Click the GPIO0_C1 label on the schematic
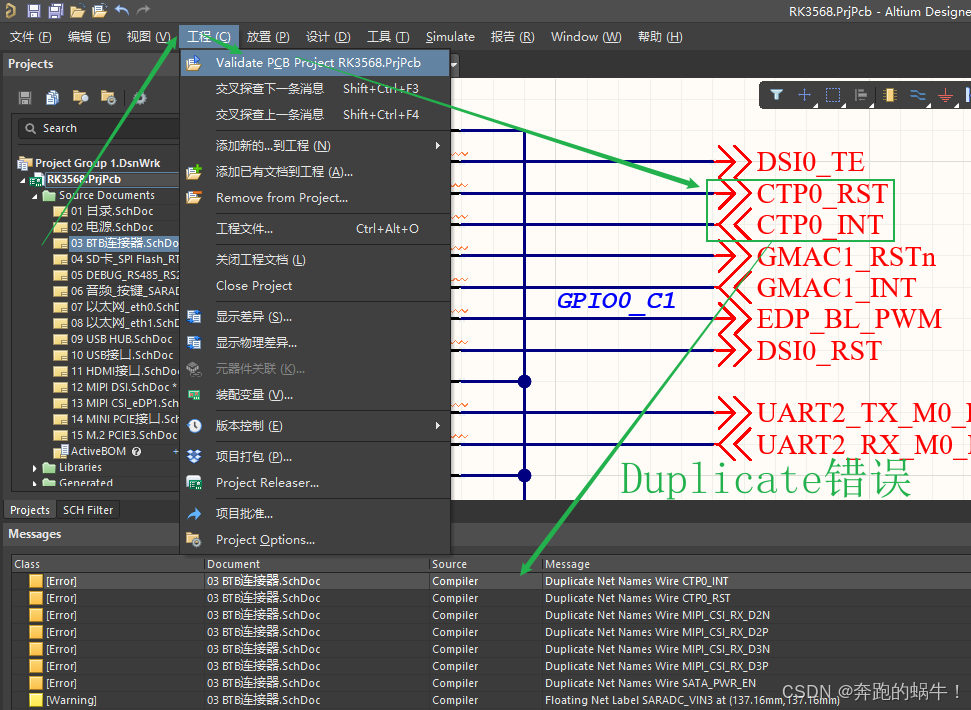Viewport: 971px width, 710px height. click(616, 301)
